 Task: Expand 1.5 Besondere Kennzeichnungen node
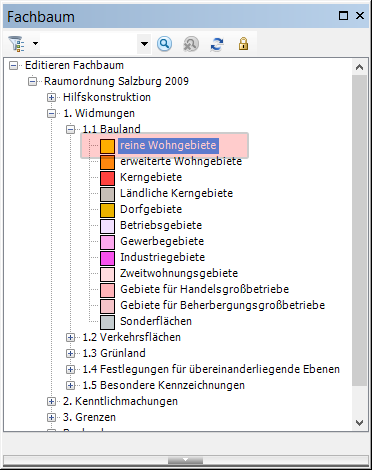pos(70,385)
